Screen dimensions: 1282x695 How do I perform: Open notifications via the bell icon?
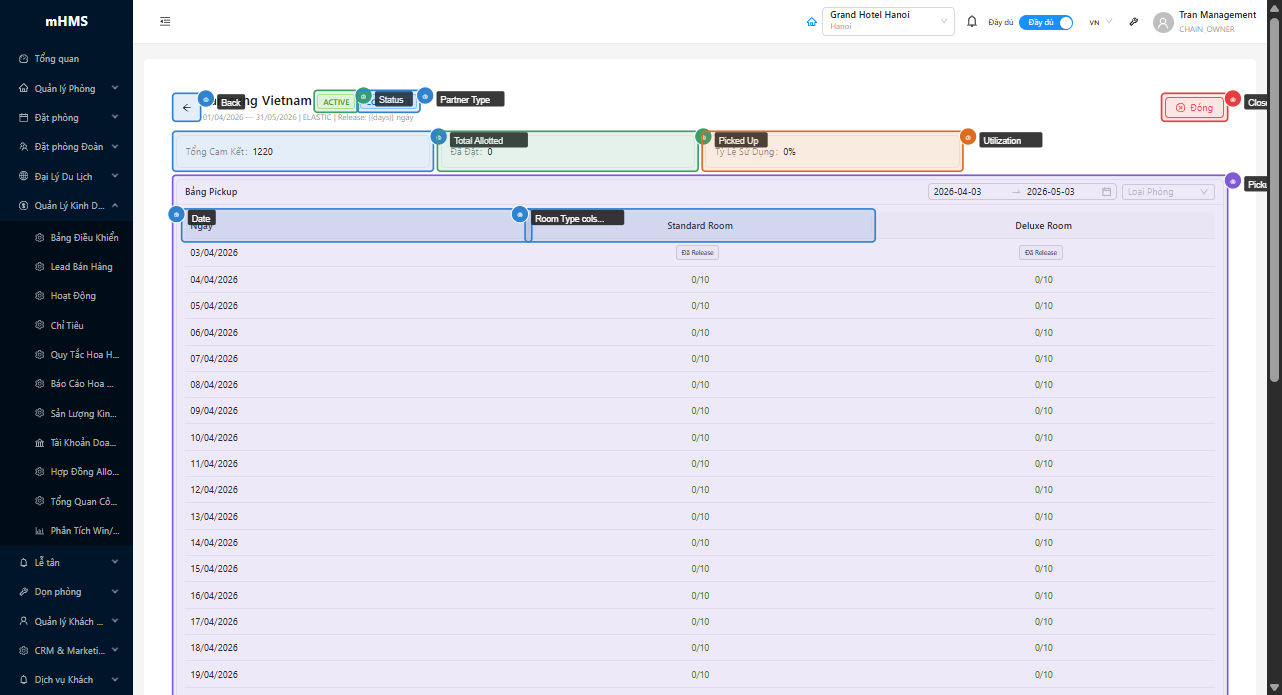tap(971, 21)
